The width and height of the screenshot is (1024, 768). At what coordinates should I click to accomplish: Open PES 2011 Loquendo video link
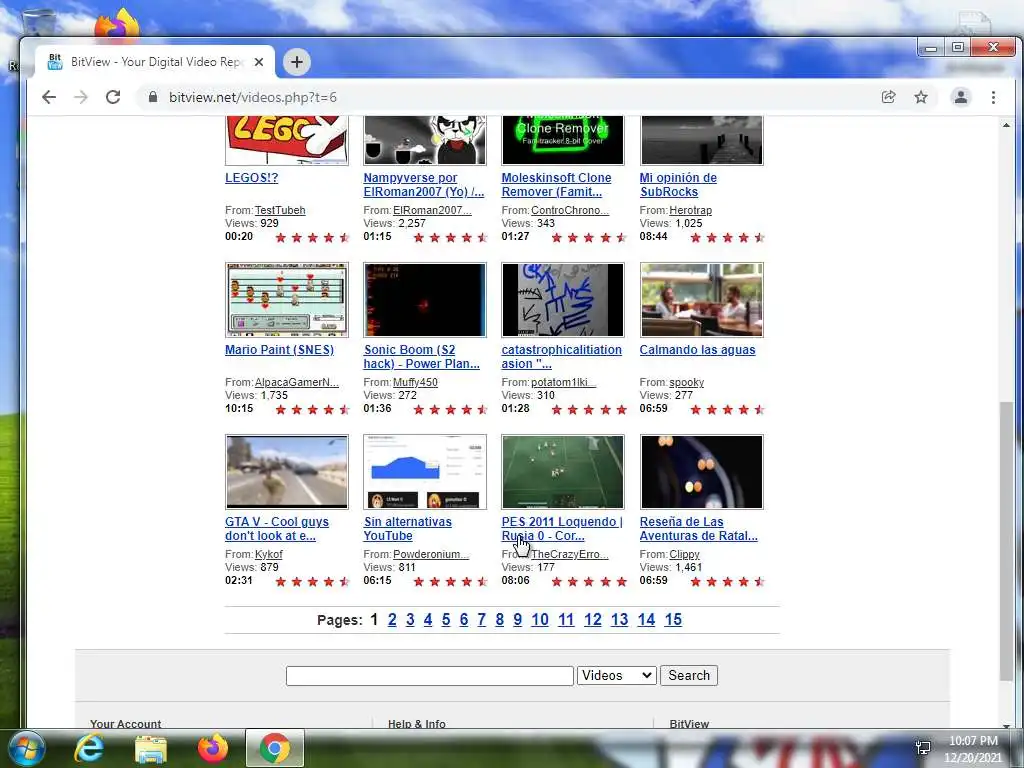coord(562,529)
